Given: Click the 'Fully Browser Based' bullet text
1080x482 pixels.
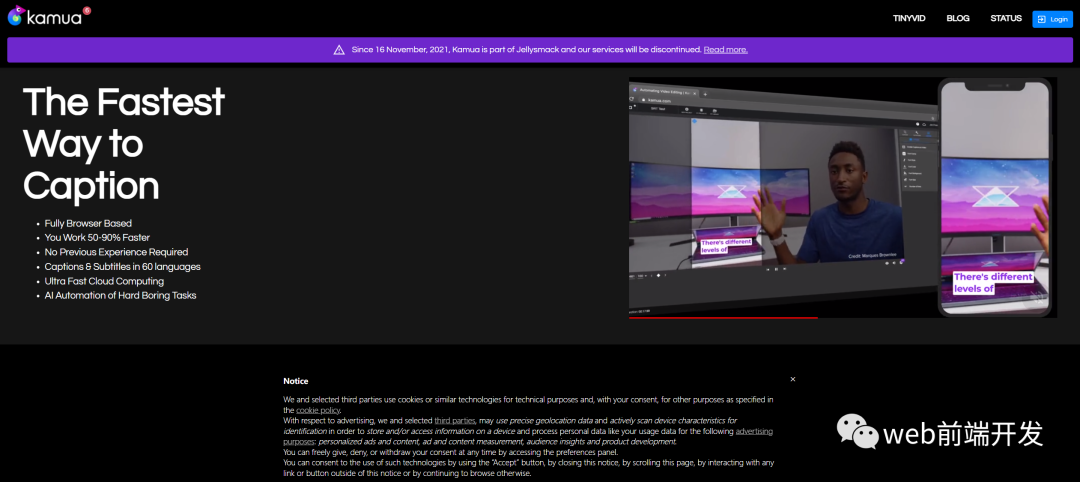Looking at the screenshot, I should coord(88,223).
